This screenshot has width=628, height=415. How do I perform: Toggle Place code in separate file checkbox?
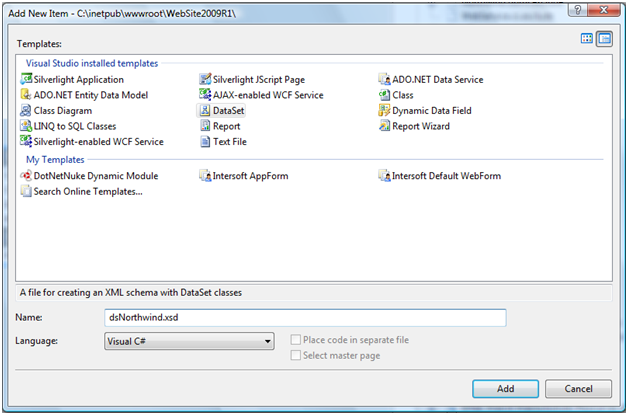point(296,340)
